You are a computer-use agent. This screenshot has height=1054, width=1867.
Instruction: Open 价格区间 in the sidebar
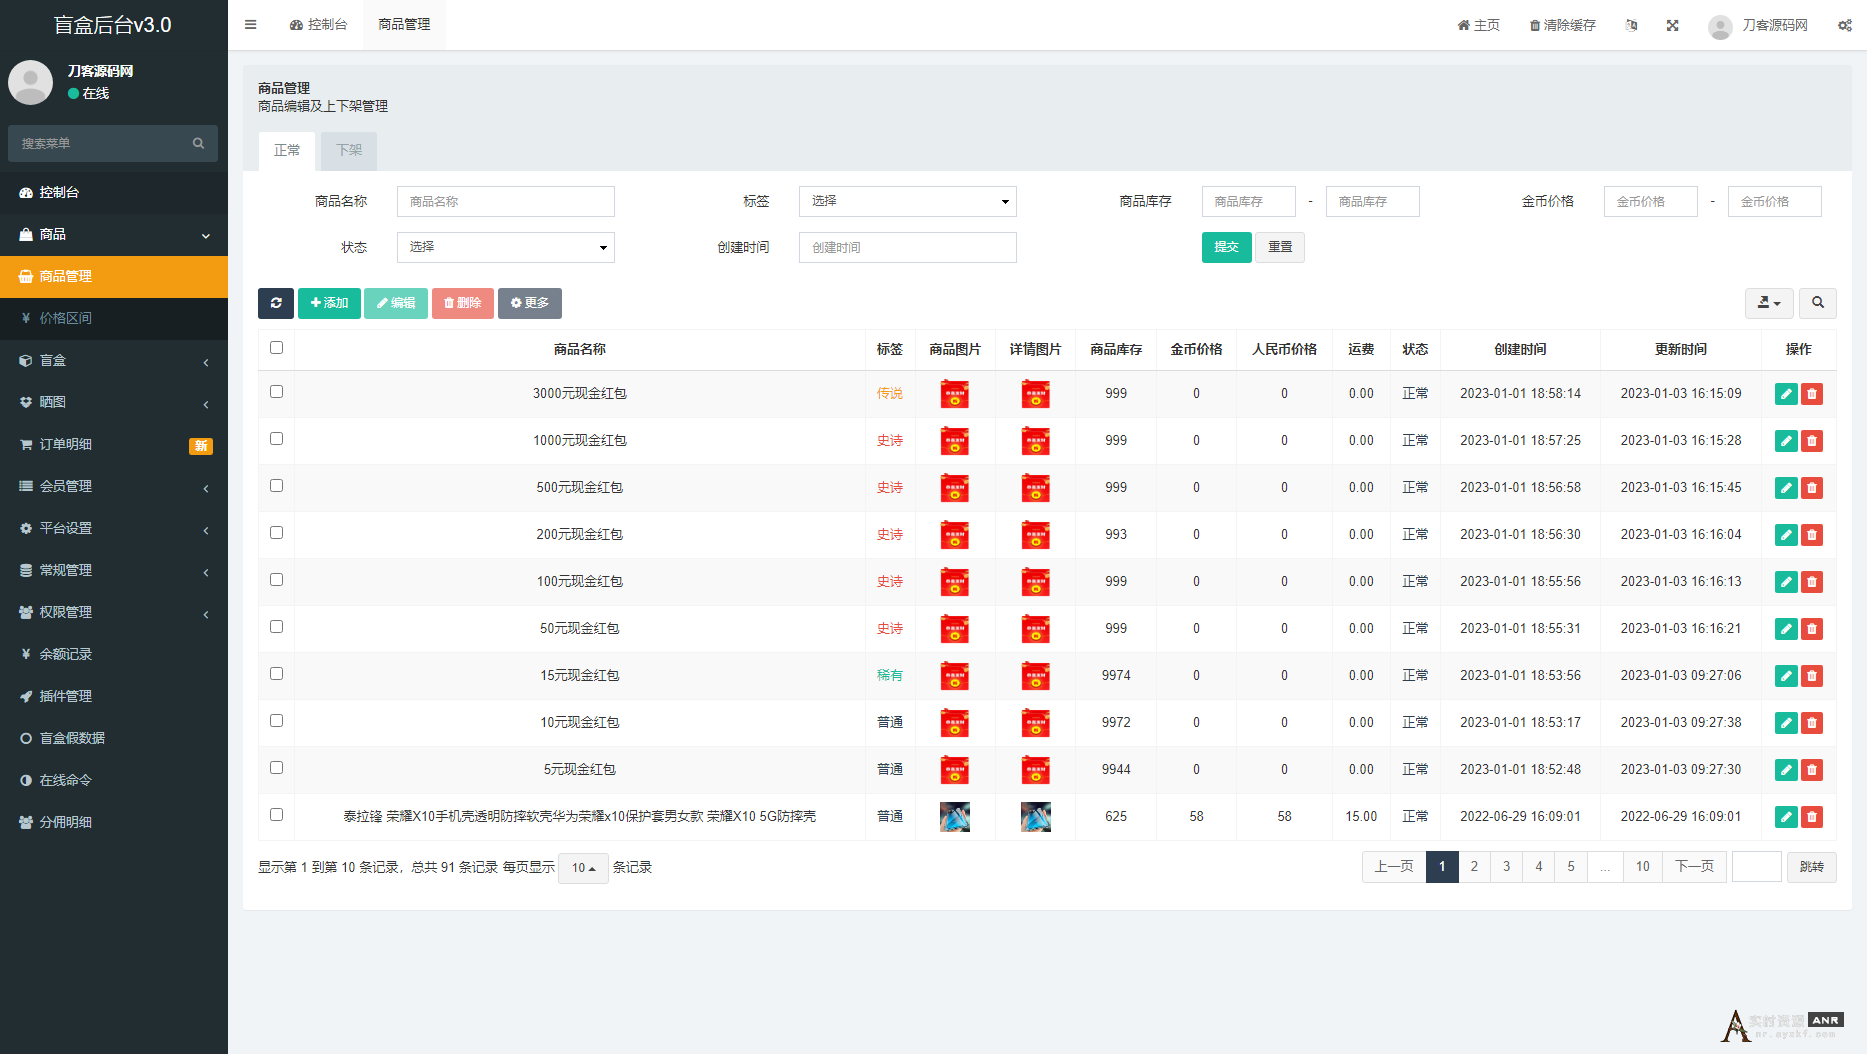point(114,318)
